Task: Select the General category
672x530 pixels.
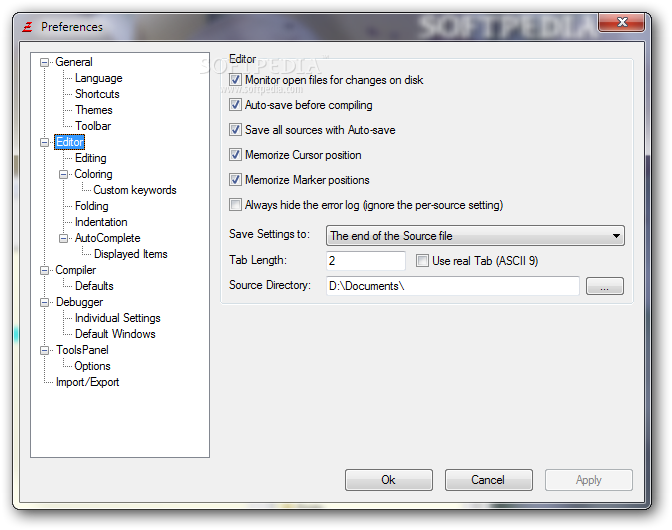Action: pos(74,62)
